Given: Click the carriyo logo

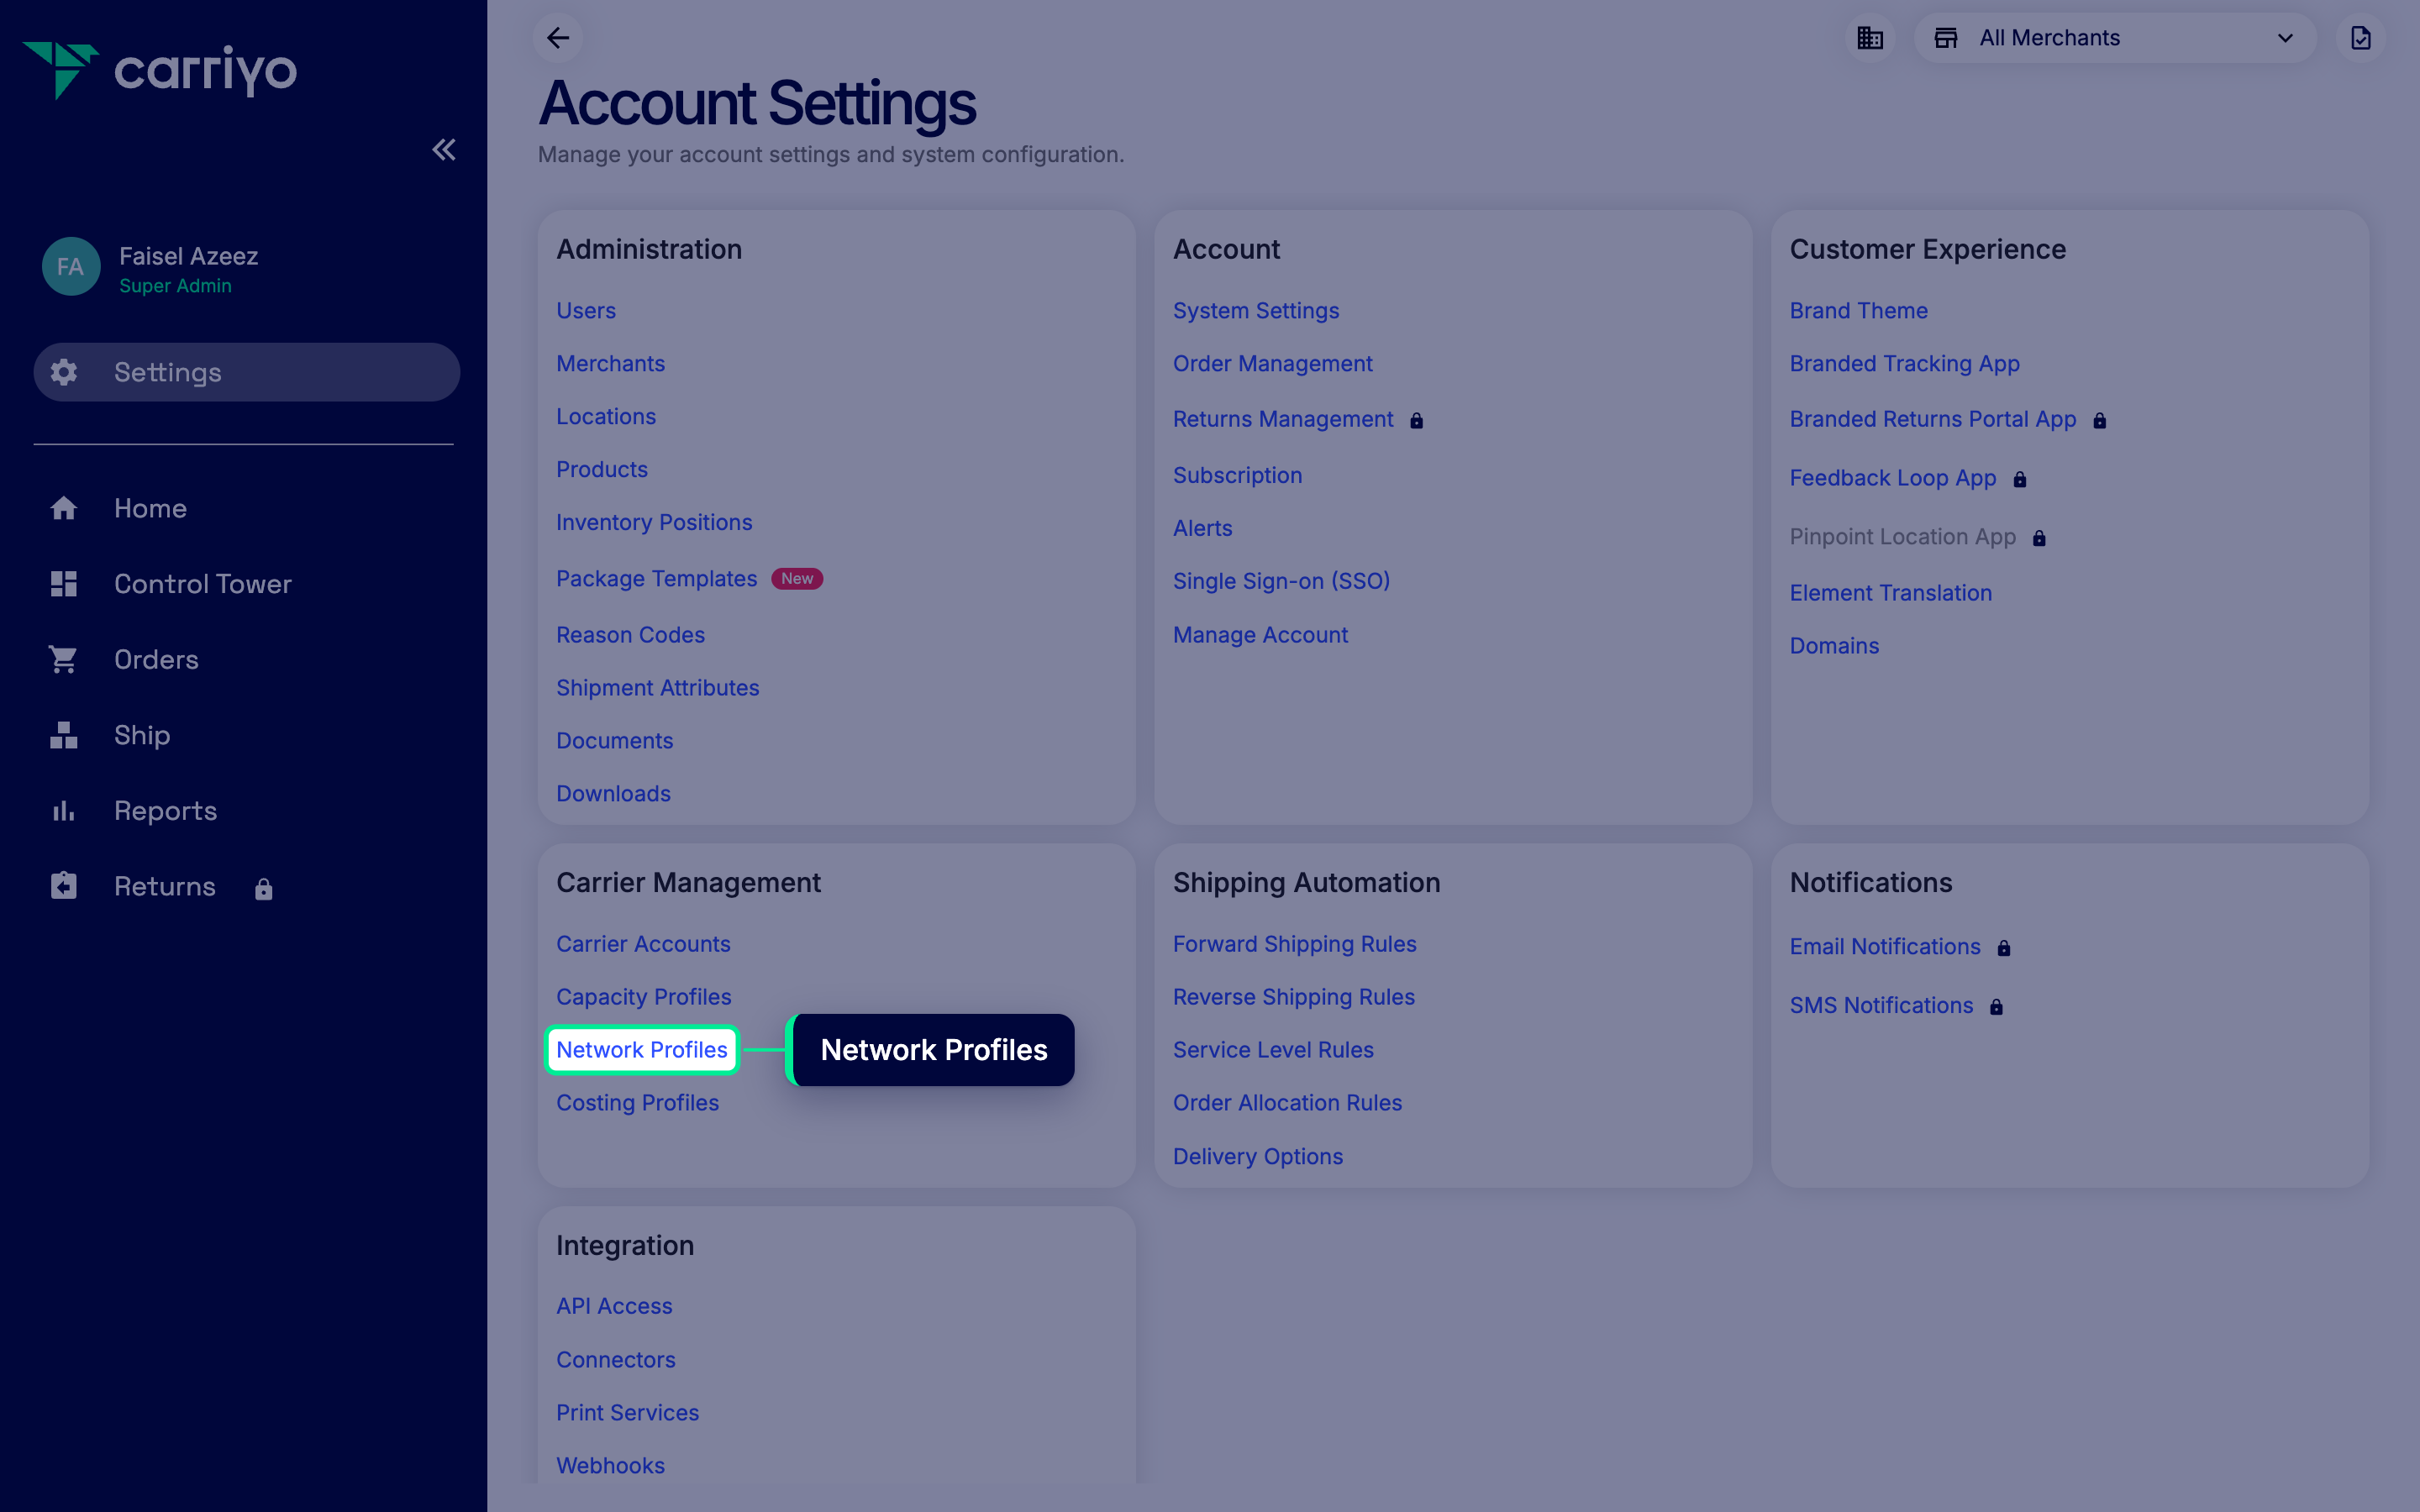Looking at the screenshot, I should pos(160,70).
